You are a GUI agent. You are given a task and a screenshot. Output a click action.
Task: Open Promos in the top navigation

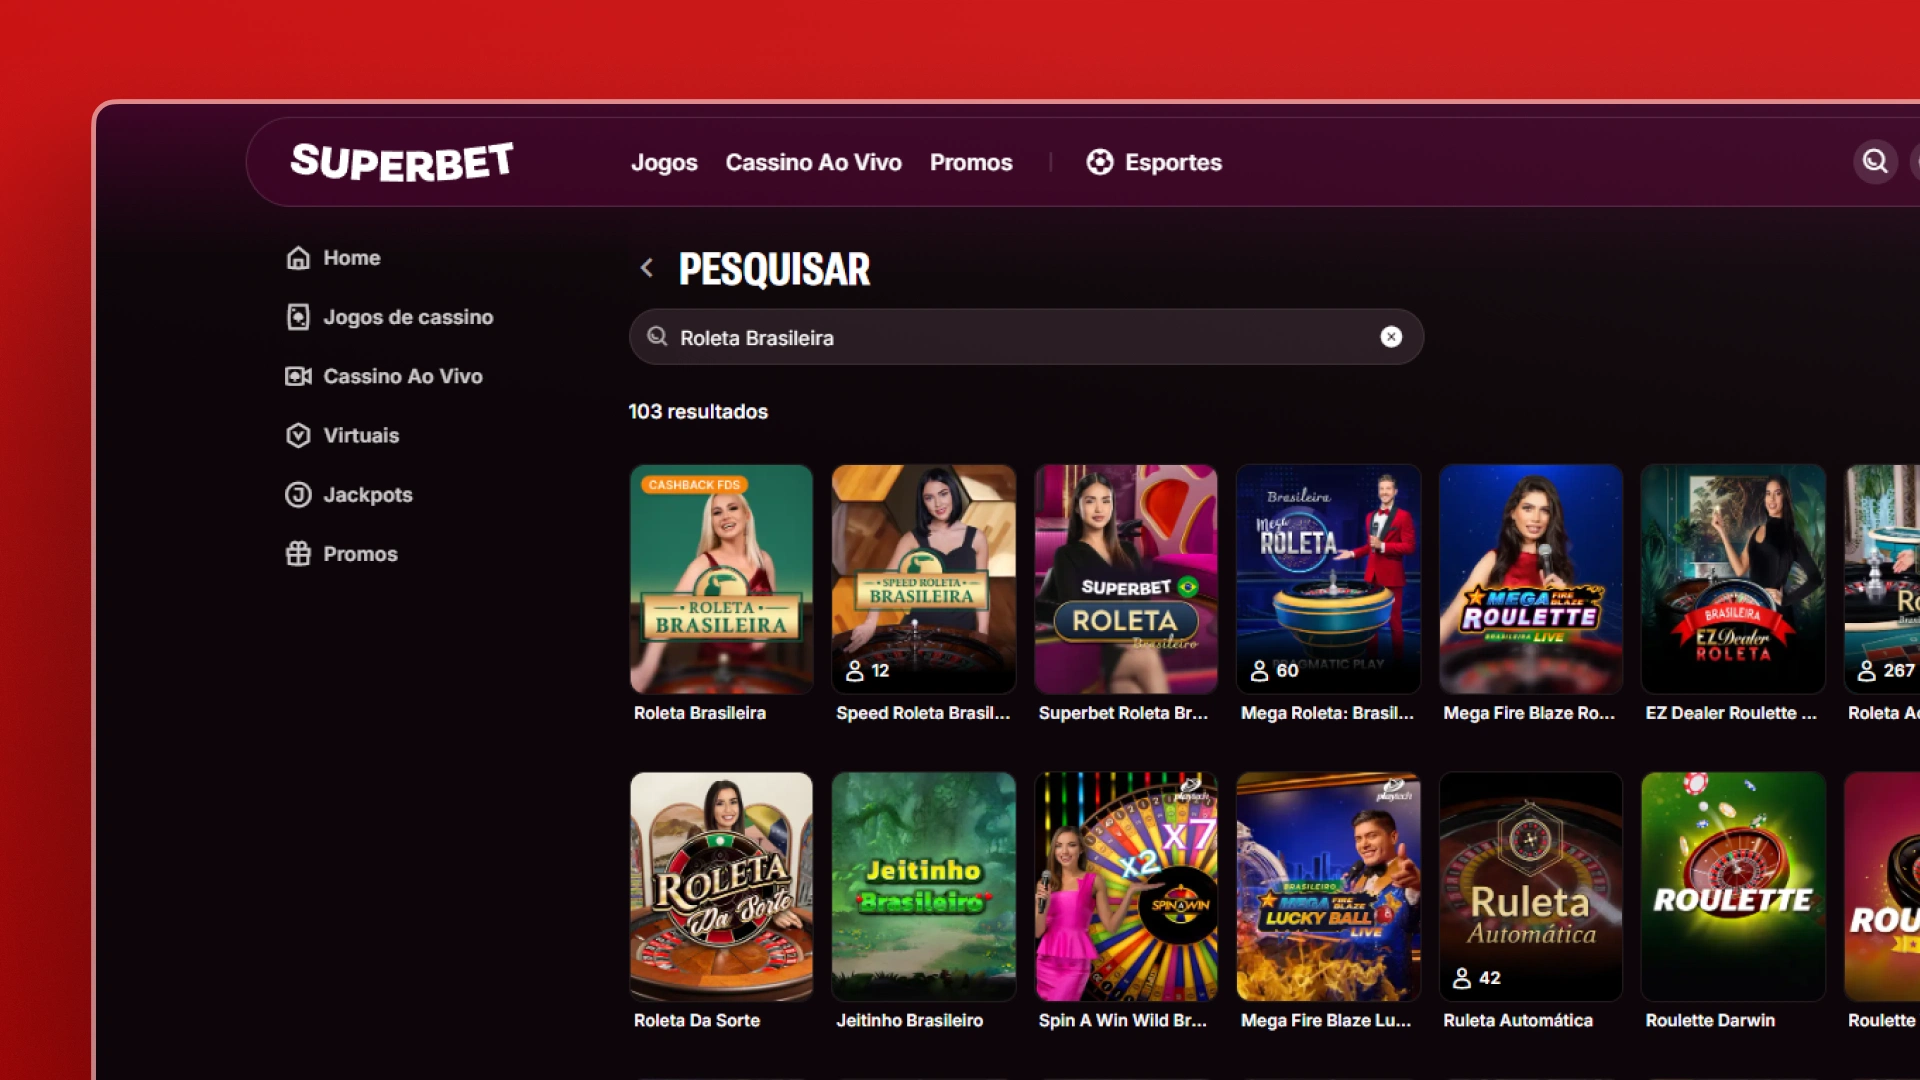[971, 162]
